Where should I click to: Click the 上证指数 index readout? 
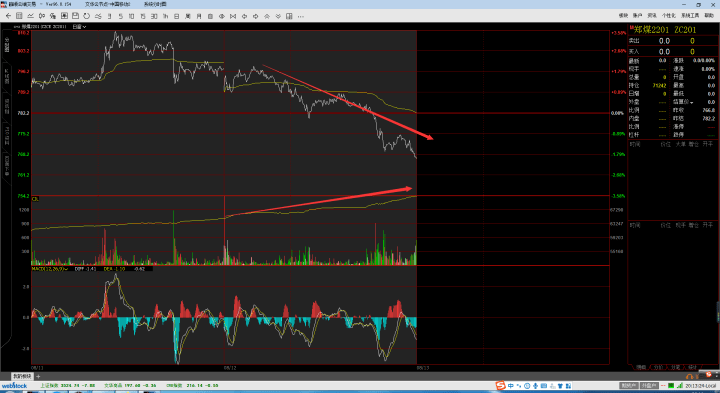click(68, 386)
